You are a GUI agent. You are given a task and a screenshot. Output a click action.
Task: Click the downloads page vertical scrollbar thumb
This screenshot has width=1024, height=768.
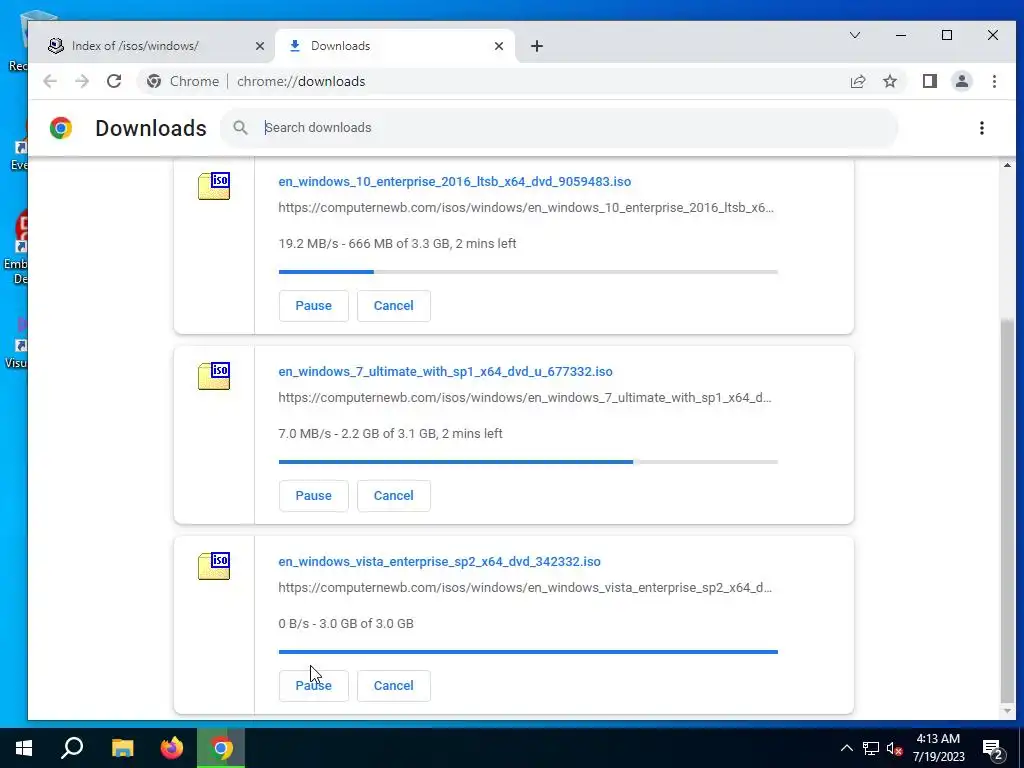(1006, 509)
